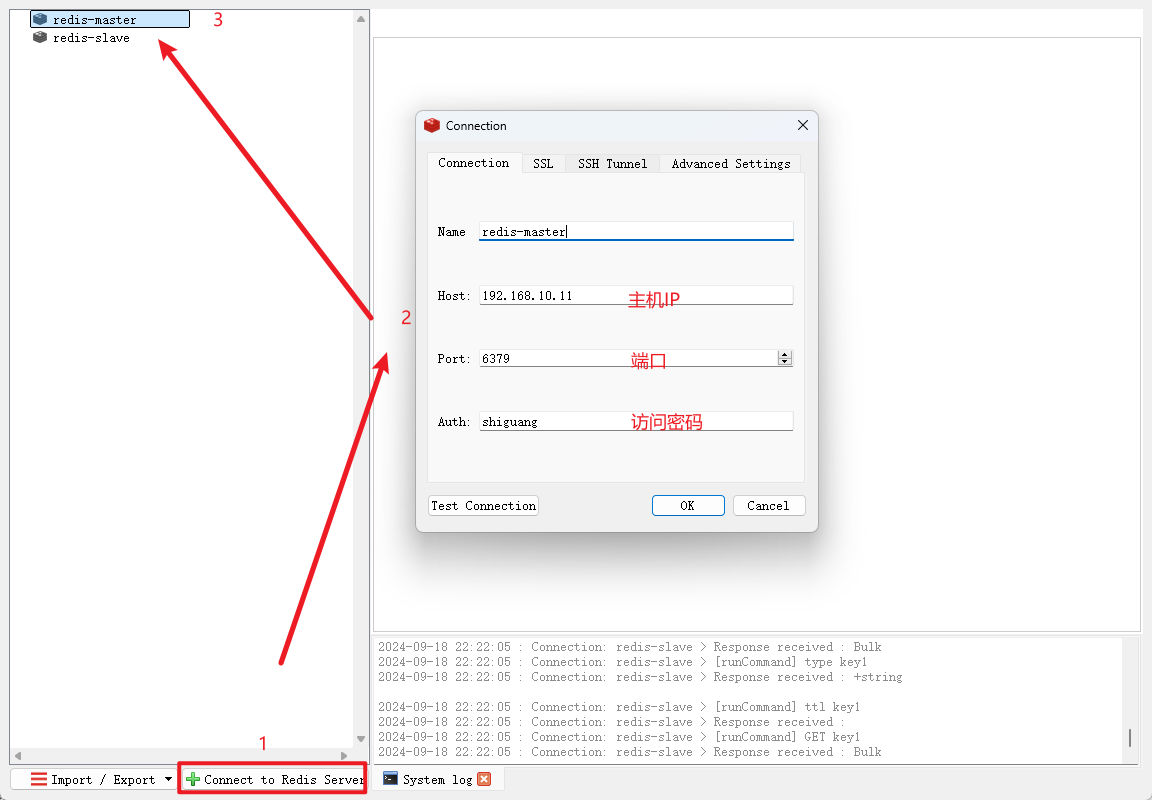This screenshot has height=800, width=1152.
Task: Click the horizontal scrollbar left arrow
Action: 18,755
